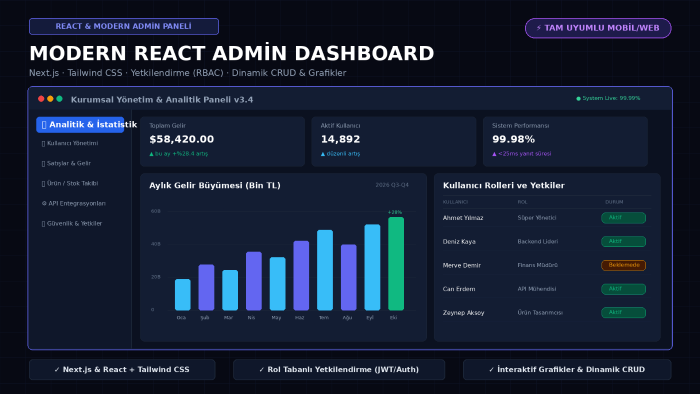This screenshot has height=394, width=700.
Task: Click the ROL column header
Action: click(522, 202)
